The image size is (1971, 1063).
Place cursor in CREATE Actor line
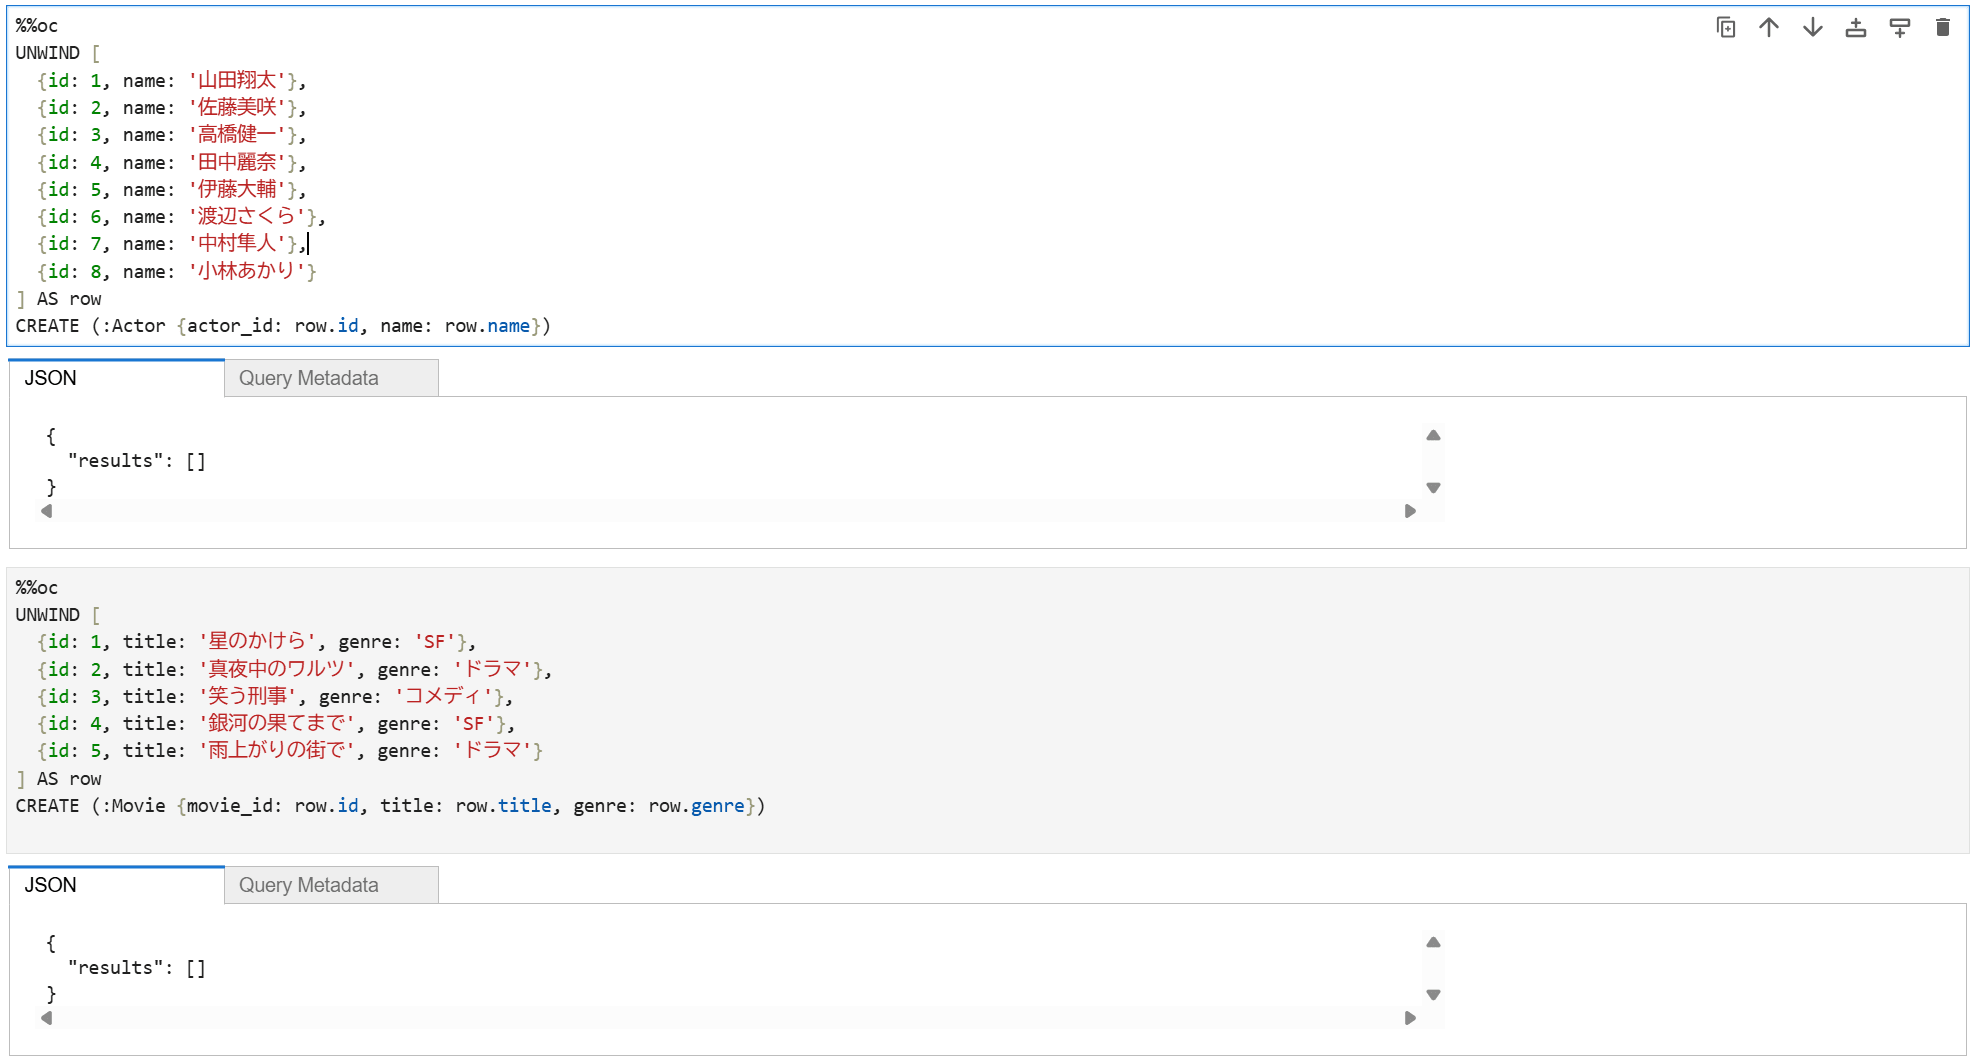click(283, 326)
